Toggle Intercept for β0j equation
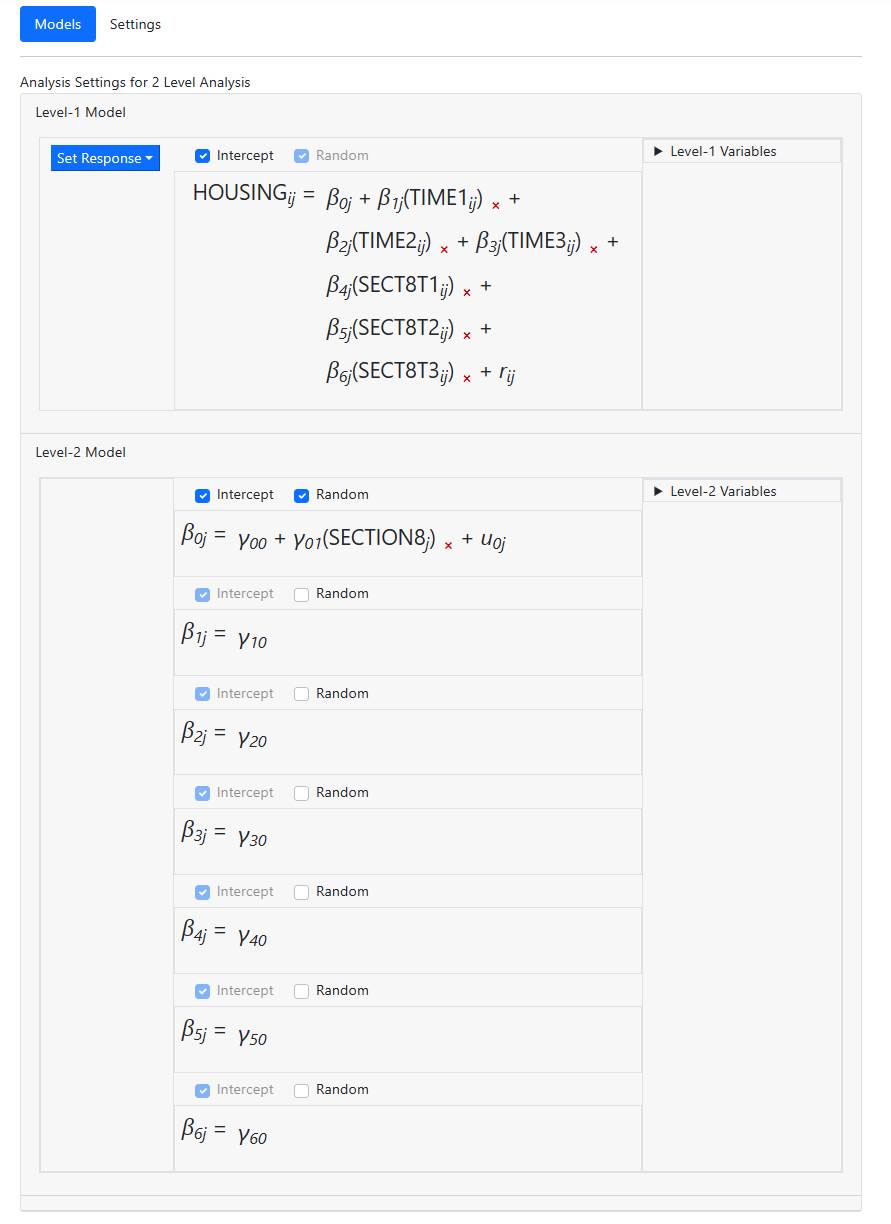891x1224 pixels. (203, 495)
